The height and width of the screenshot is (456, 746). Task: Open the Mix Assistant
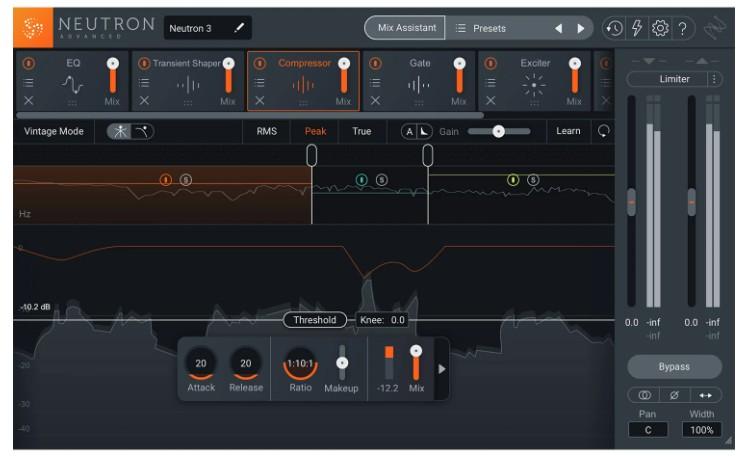[x=405, y=28]
